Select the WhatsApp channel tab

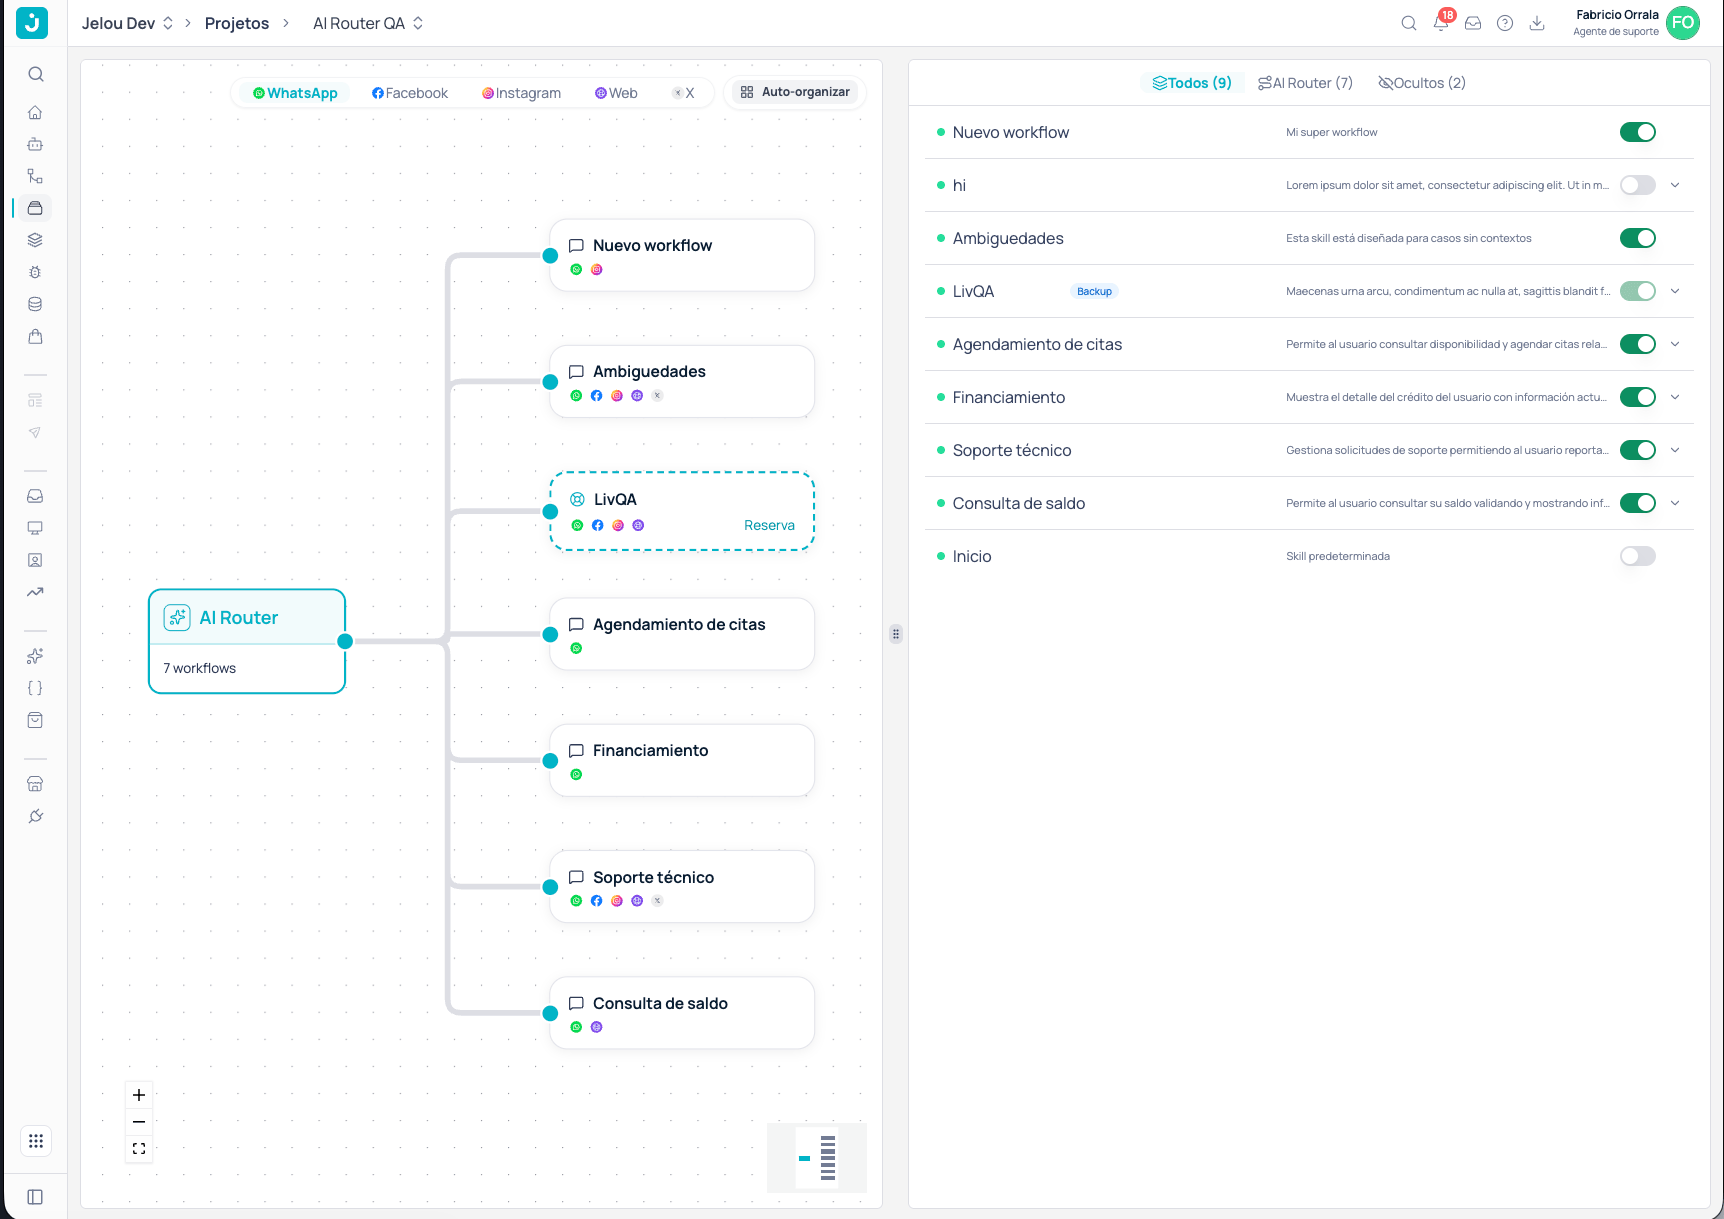pos(295,93)
